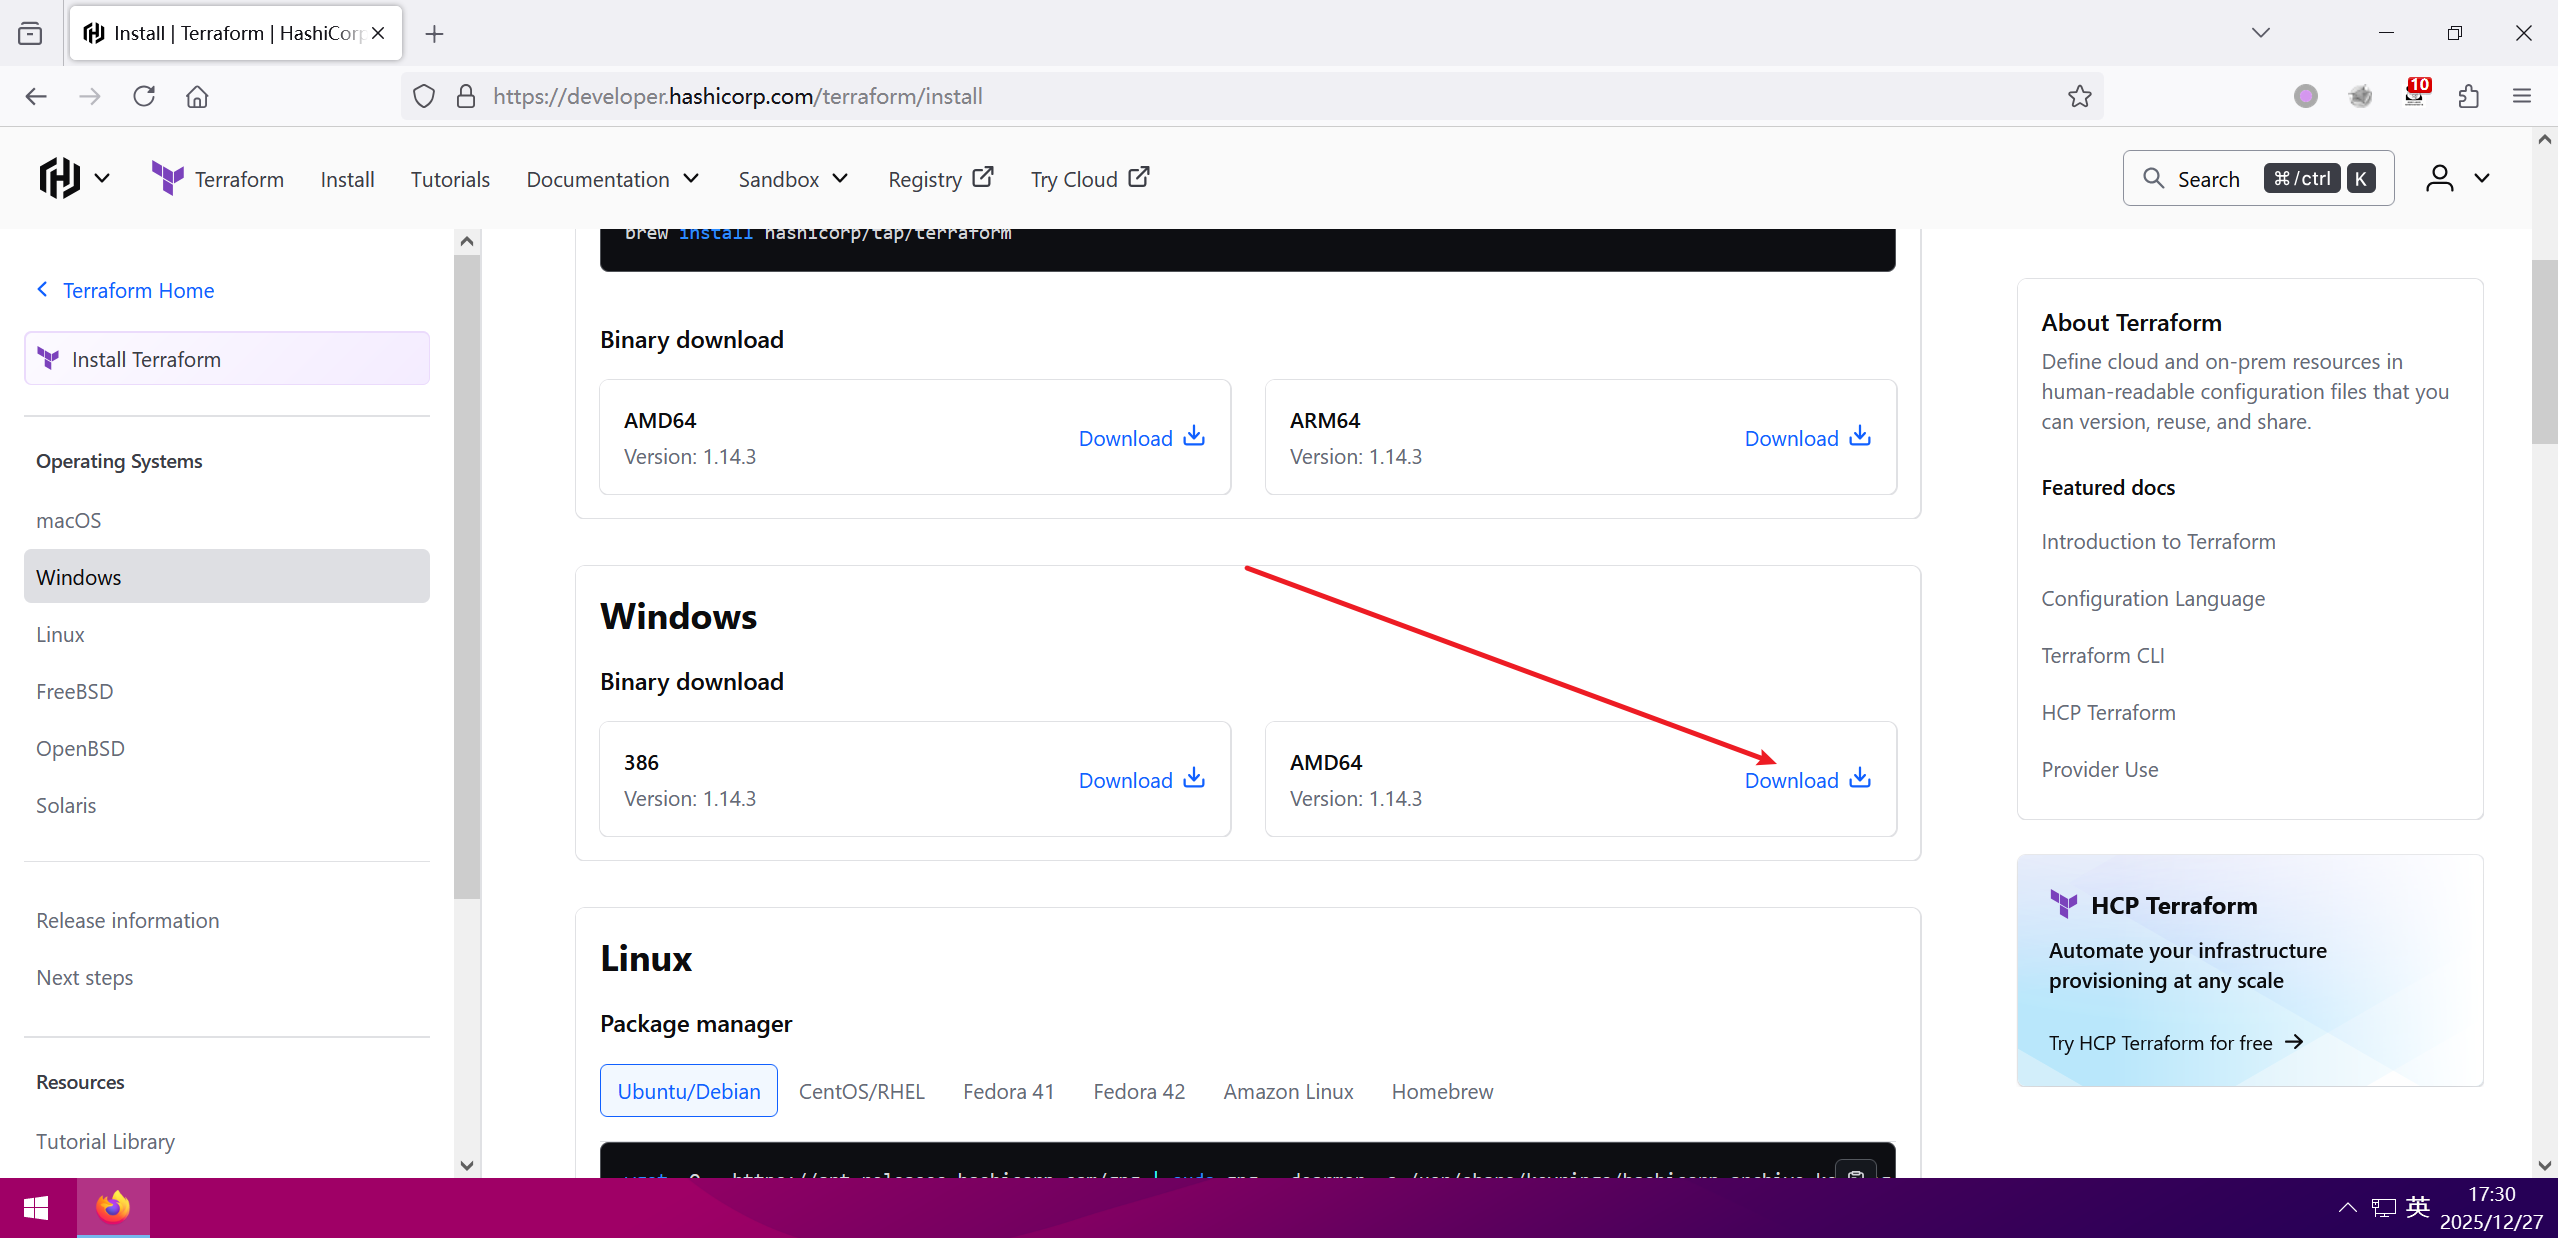2558x1238 pixels.
Task: Open Windows Start menu
Action: 36,1208
